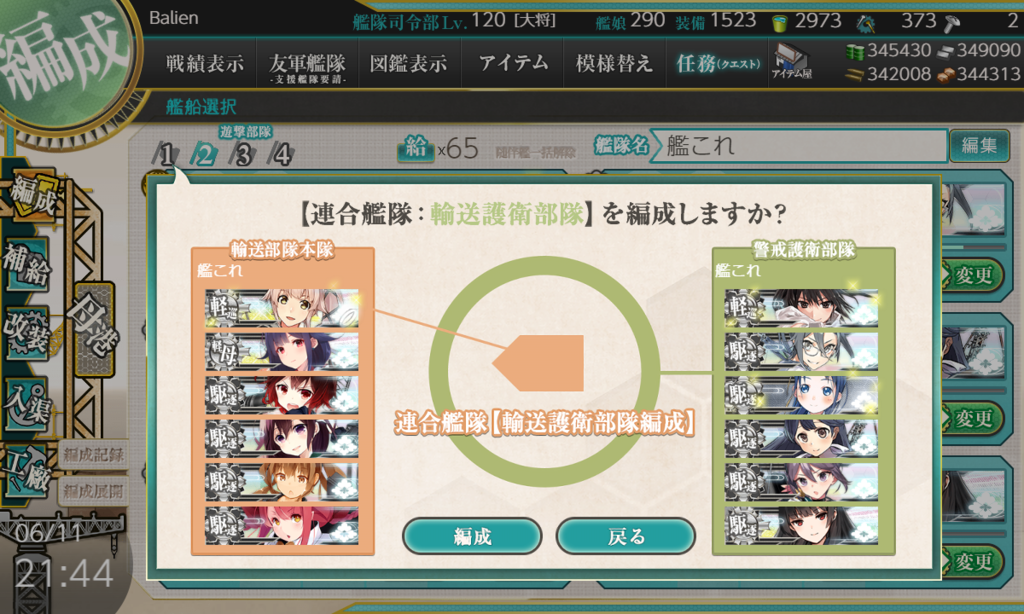Click the 編成 sidebar icon
The image size is (1024, 614).
pyautogui.click(x=33, y=197)
